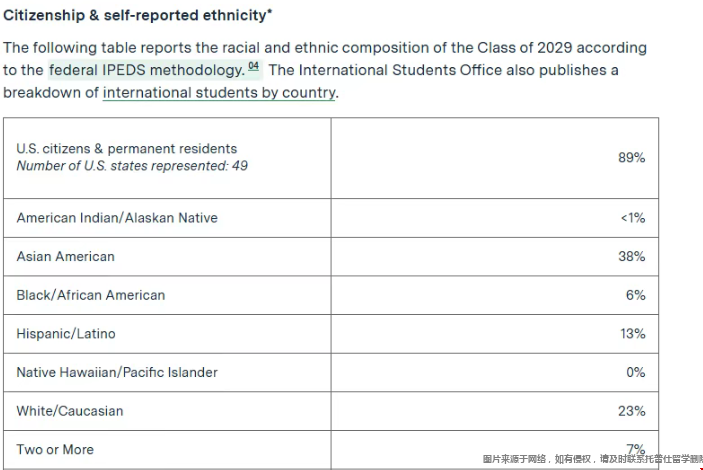Click the Number of U.S. states represented text

pos(132,166)
